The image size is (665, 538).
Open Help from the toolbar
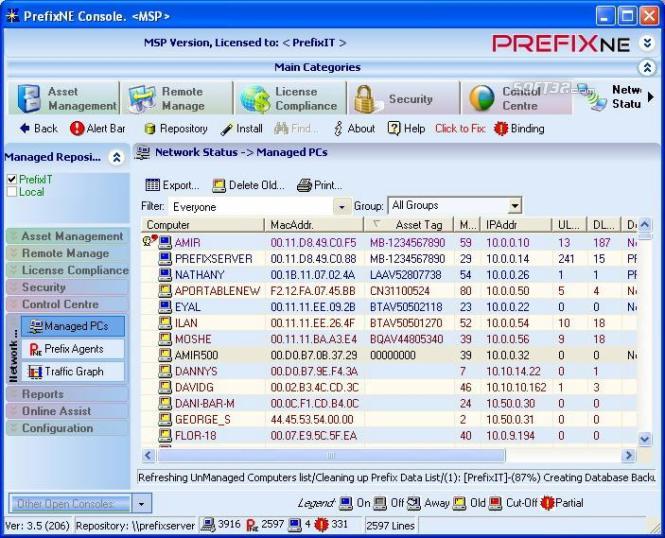coord(406,128)
